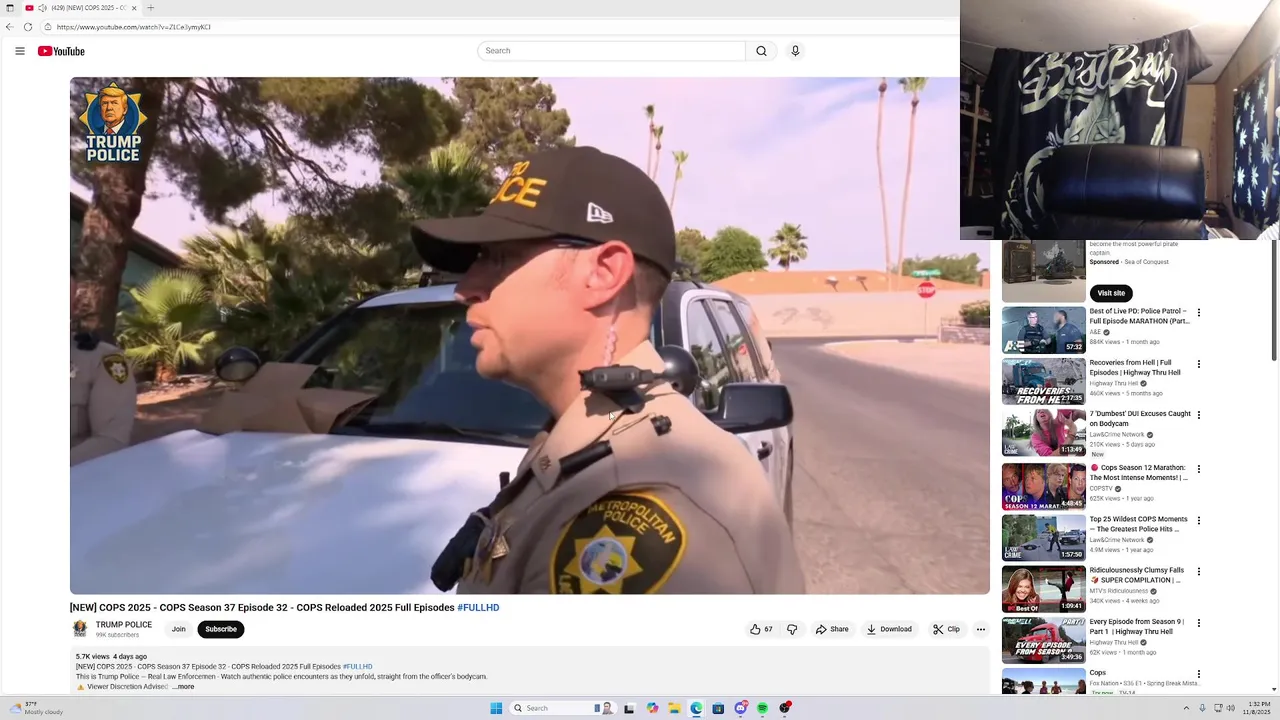The image size is (1280, 720).
Task: Open options for Every Episode from Season 9
Action: coord(1199,623)
